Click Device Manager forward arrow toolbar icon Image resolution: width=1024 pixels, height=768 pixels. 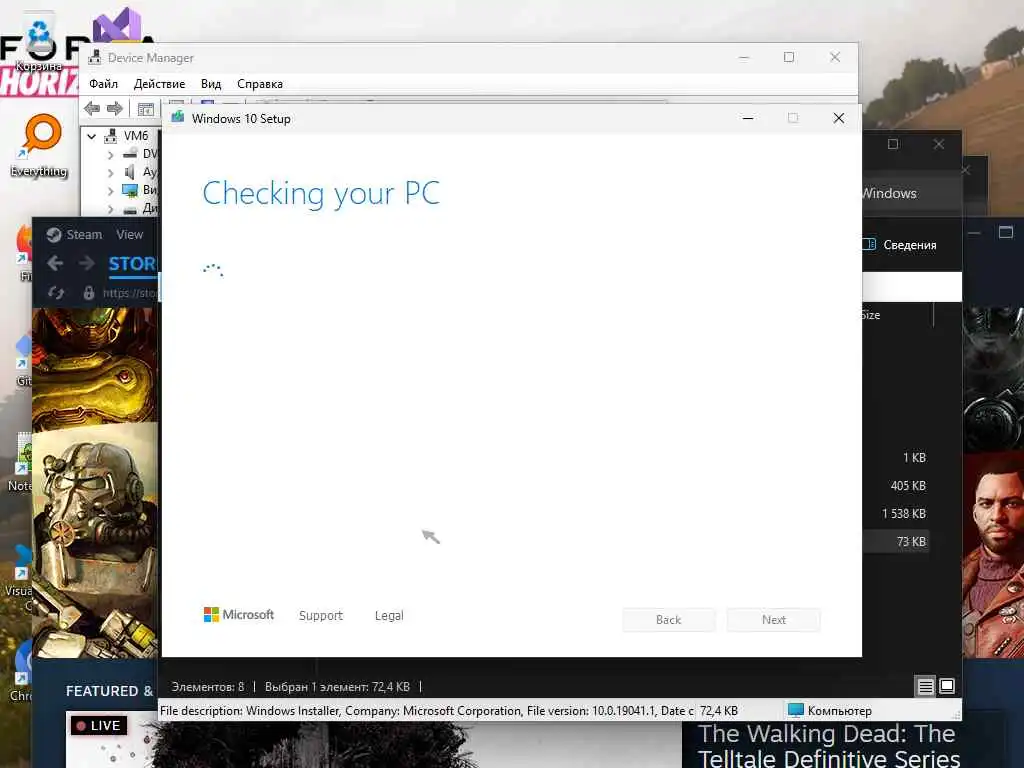[x=115, y=108]
